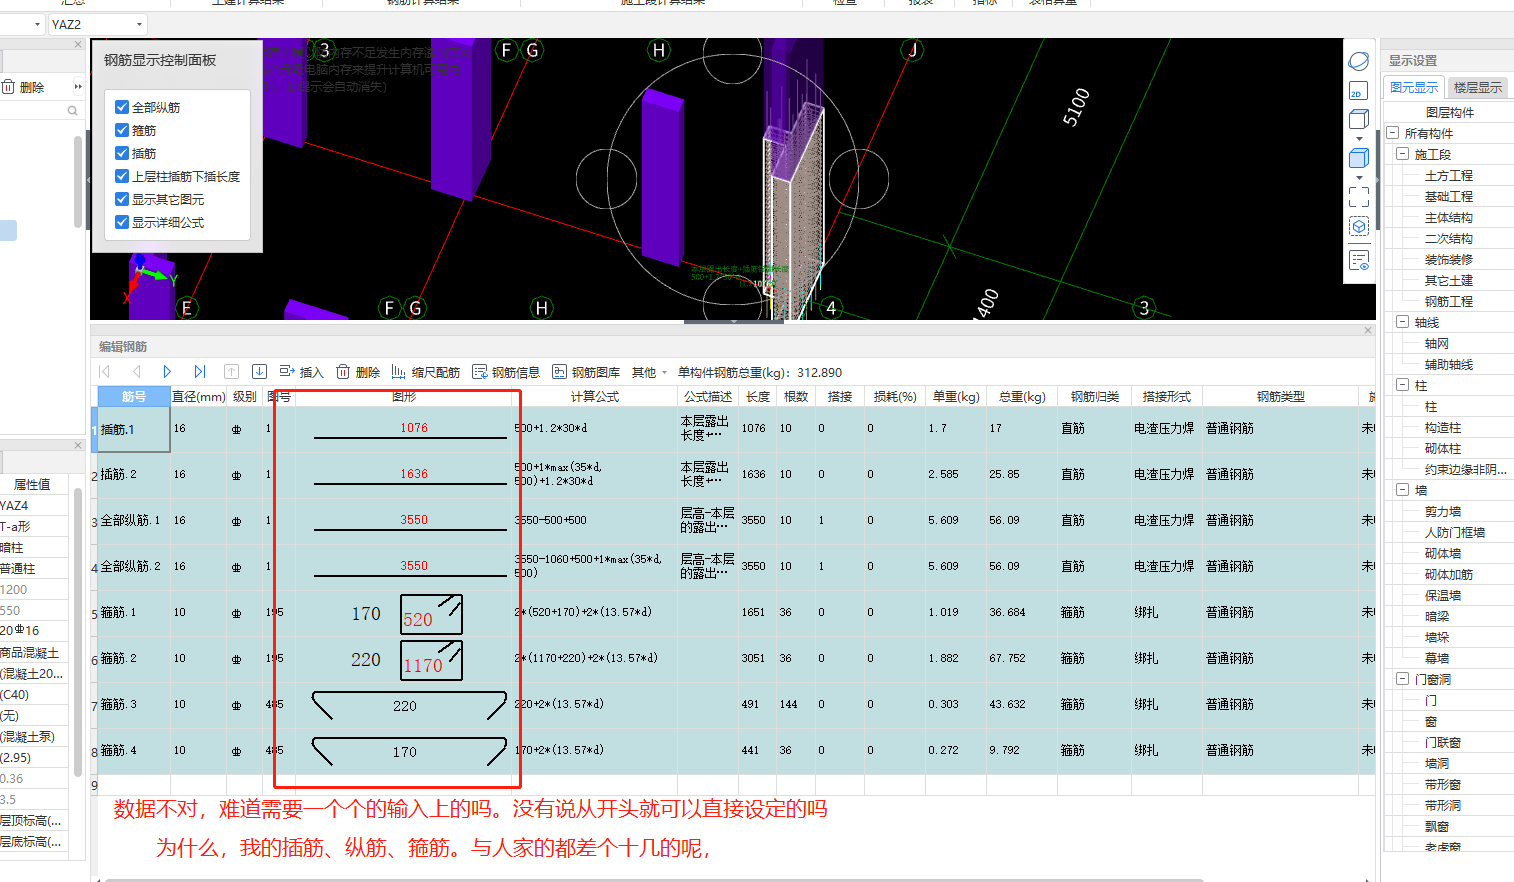
Task: Select 钢筋工程 in display tree
Action: [1449, 301]
